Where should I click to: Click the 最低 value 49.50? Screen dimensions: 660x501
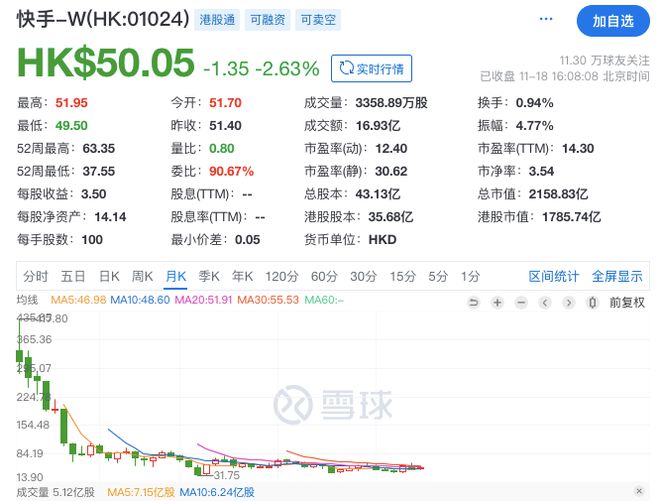point(72,125)
